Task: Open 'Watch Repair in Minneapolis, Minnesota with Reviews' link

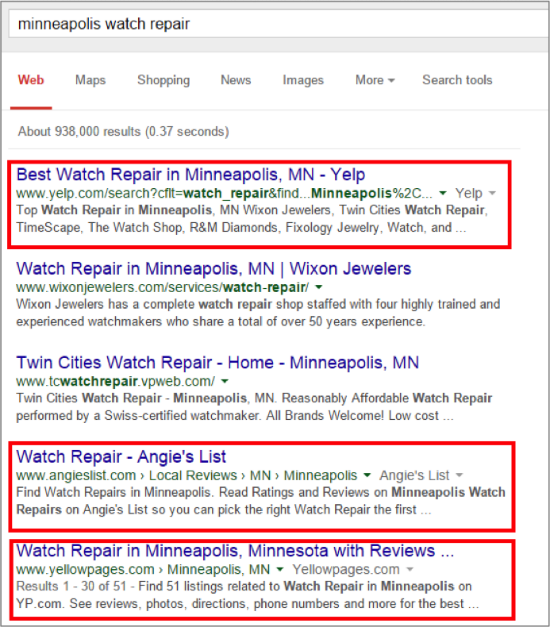Action: tap(235, 551)
